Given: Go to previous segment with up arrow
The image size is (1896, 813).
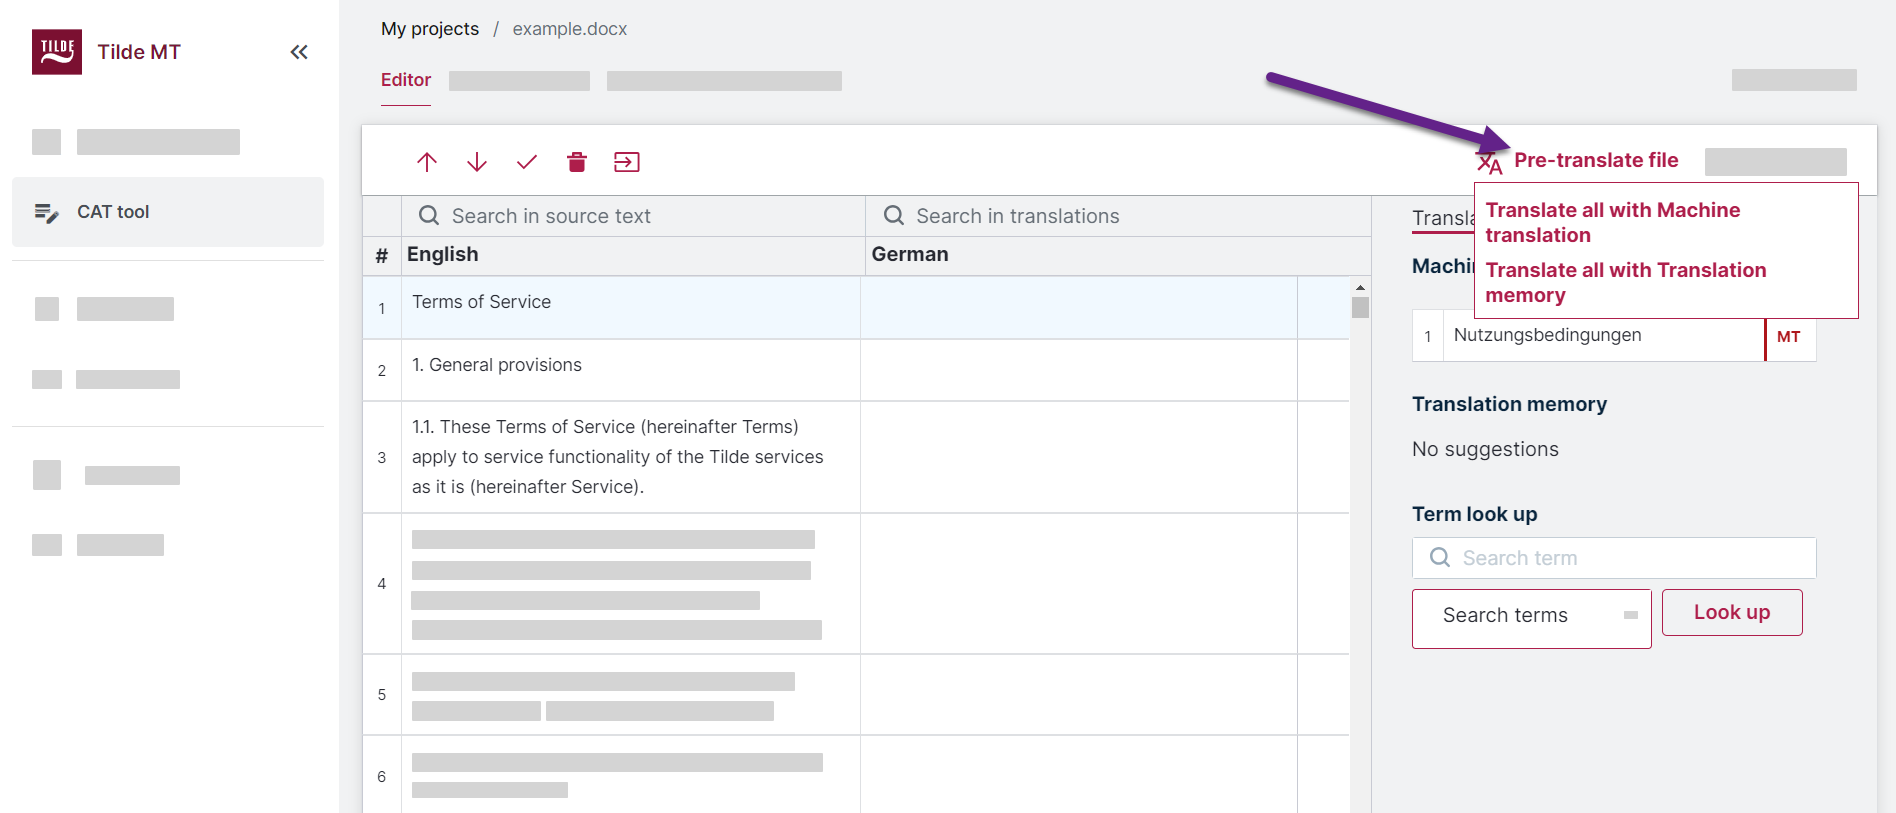Looking at the screenshot, I should pos(427,162).
